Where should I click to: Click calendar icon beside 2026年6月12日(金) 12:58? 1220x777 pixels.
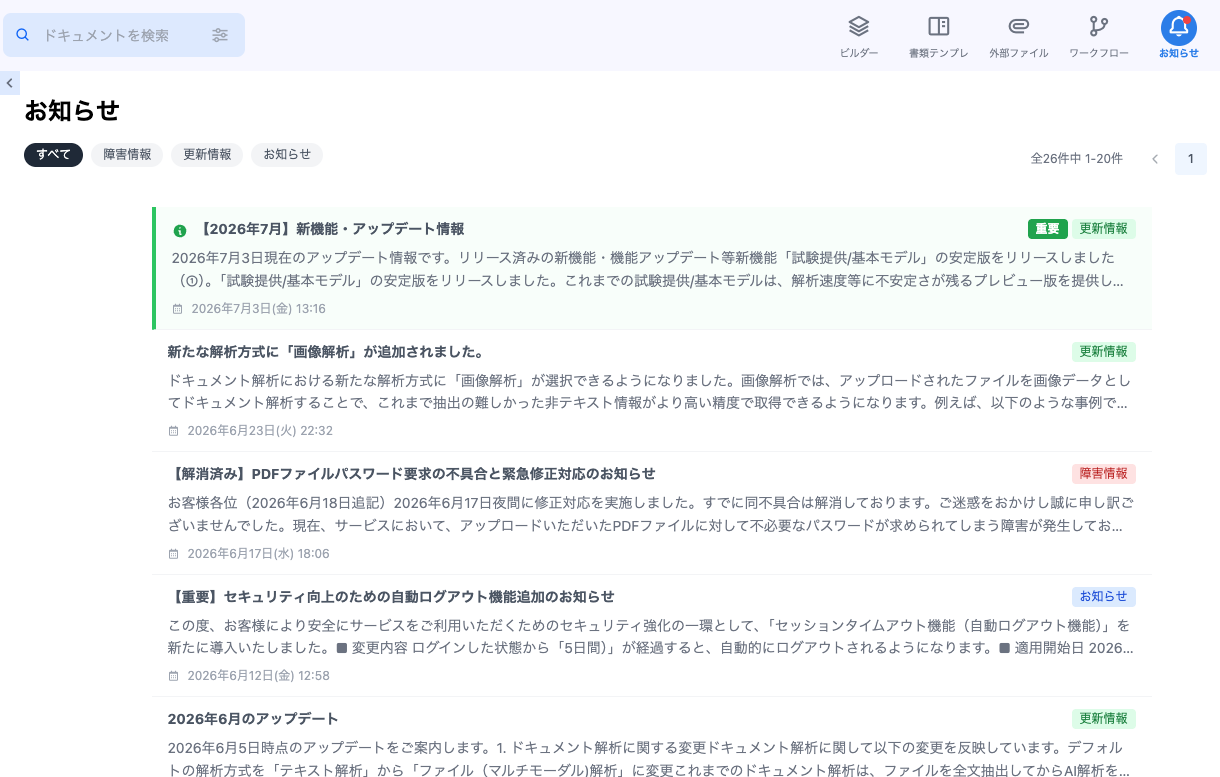[x=174, y=676]
